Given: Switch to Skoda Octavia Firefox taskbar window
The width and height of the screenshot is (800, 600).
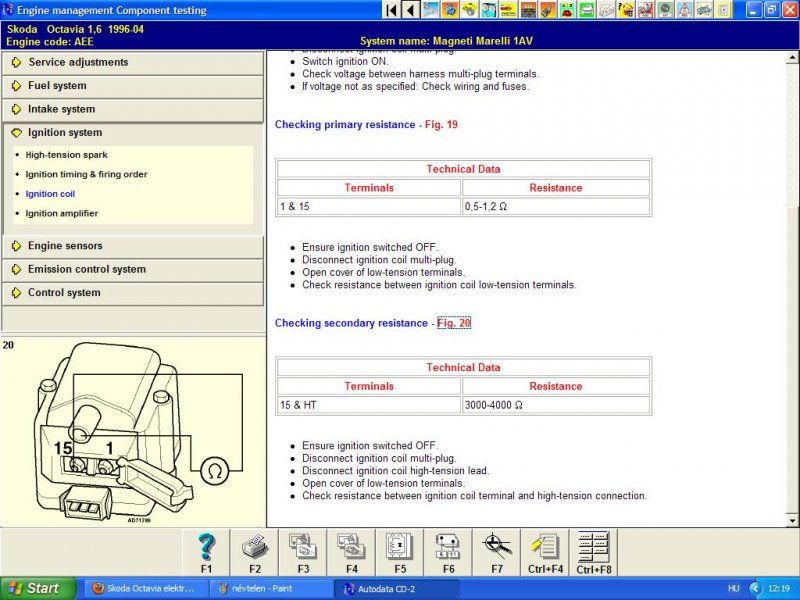Looking at the screenshot, I should coord(144,588).
